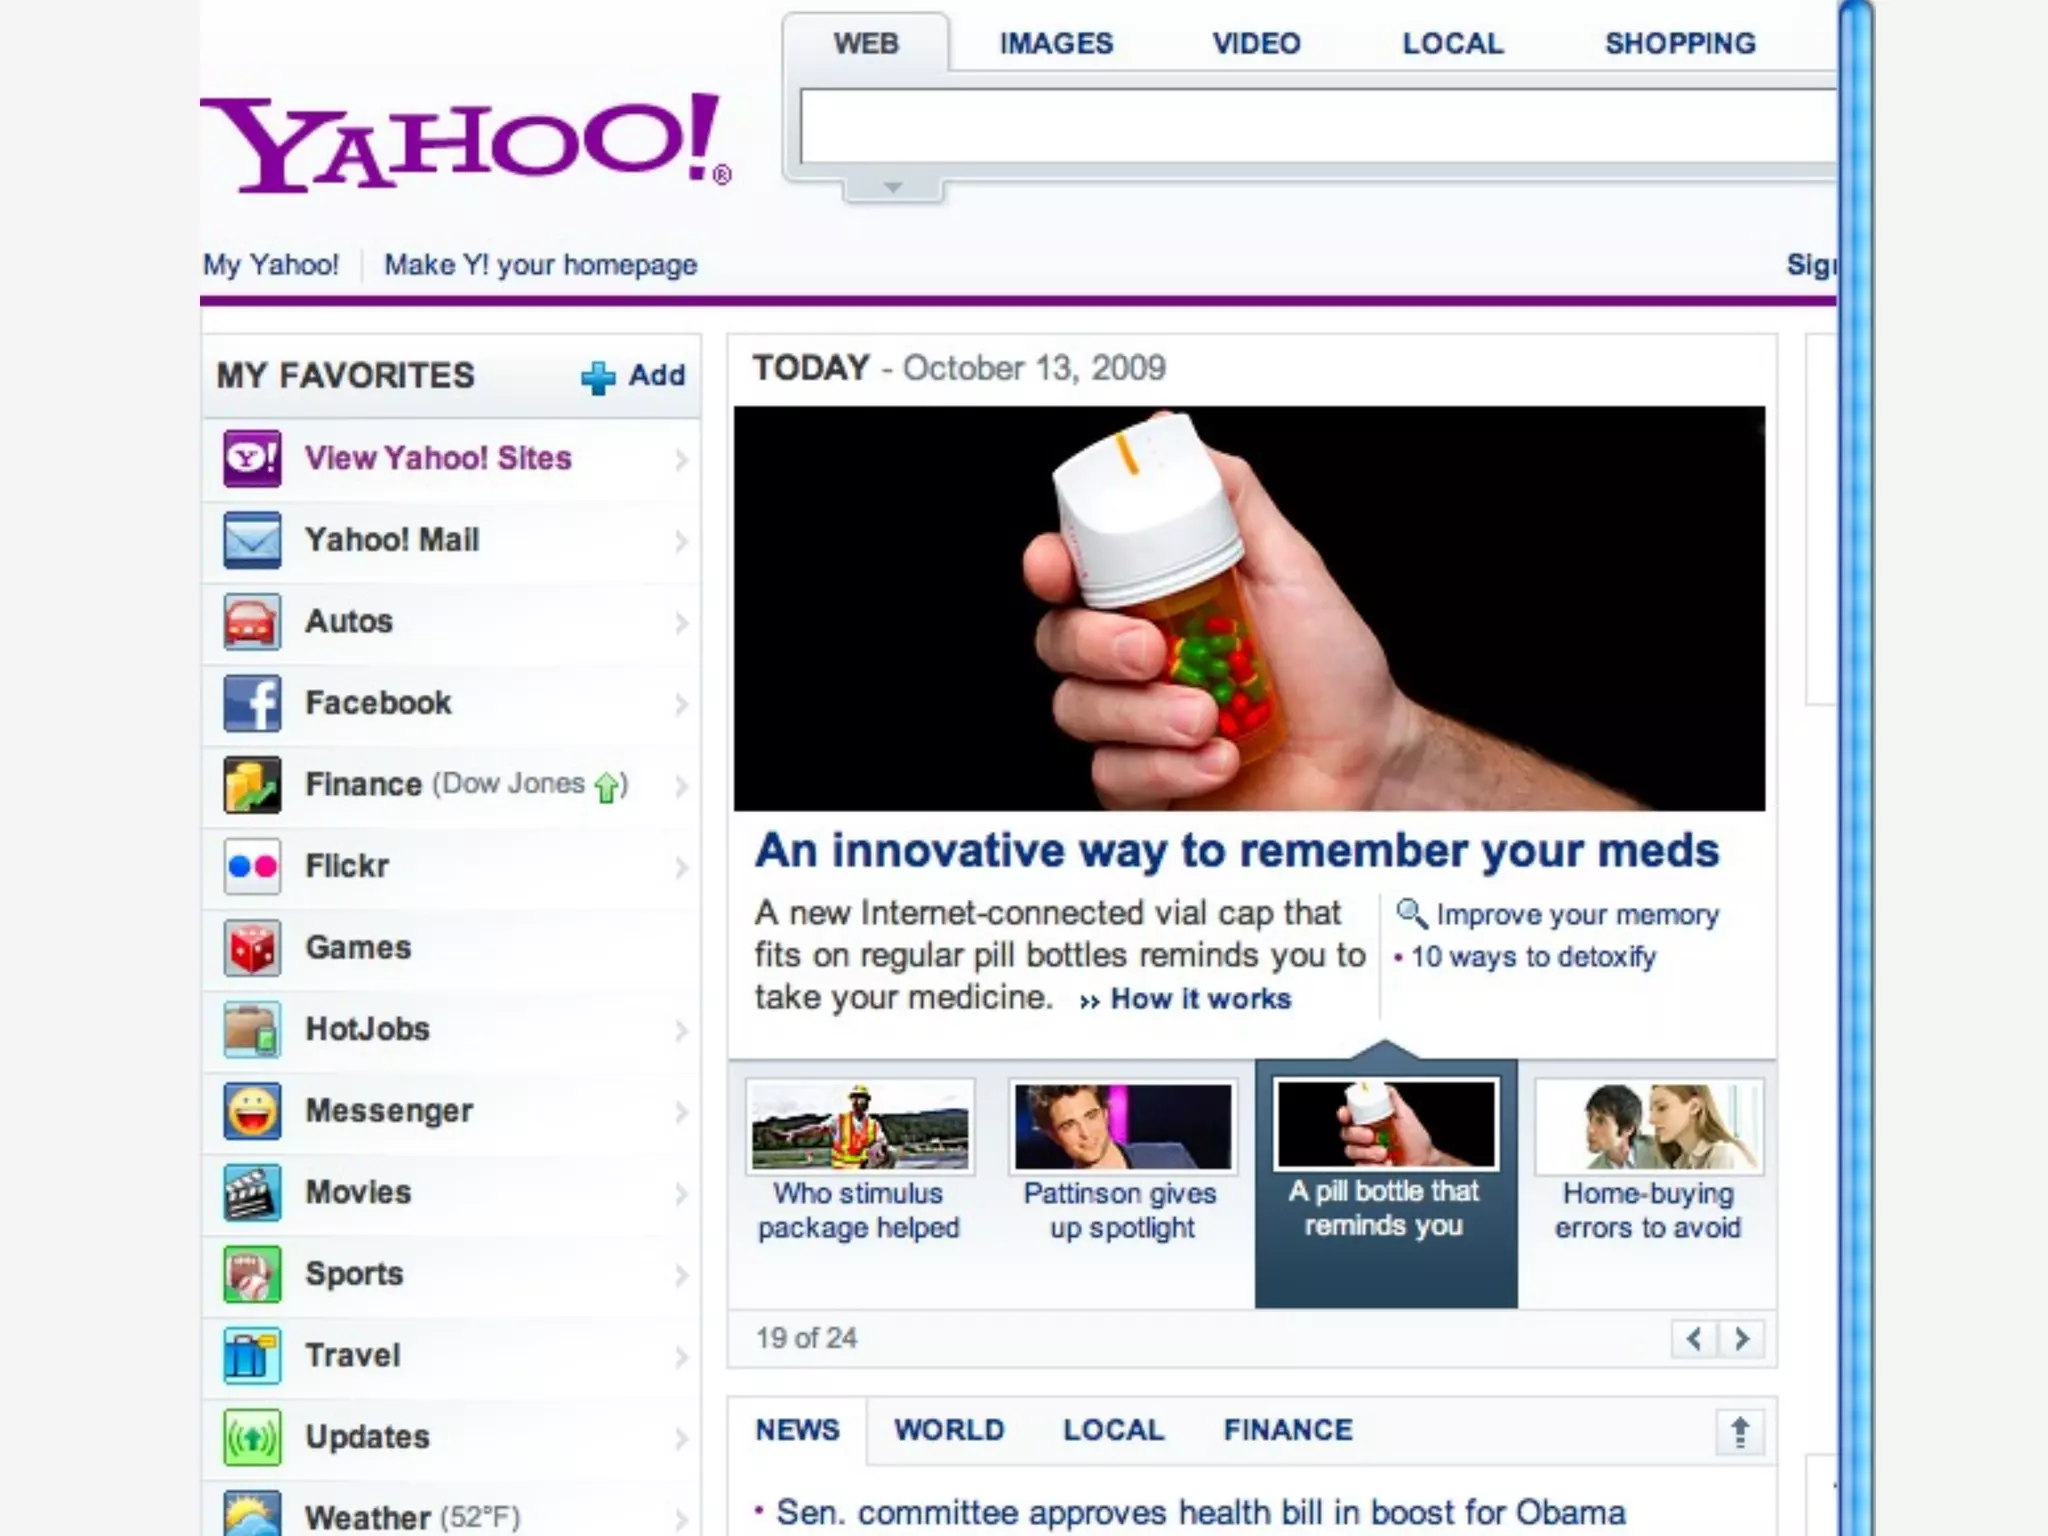The height and width of the screenshot is (1536, 2048).
Task: Open the Yahoo! Mail envelope icon
Action: click(x=252, y=540)
